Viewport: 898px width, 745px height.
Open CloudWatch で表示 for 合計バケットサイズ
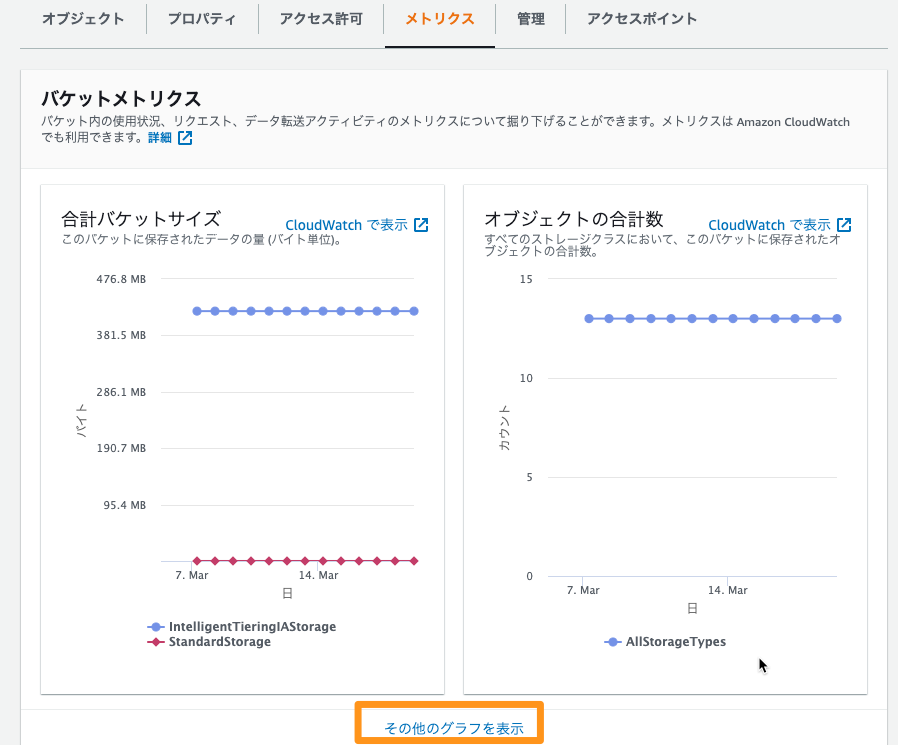click(x=346, y=225)
